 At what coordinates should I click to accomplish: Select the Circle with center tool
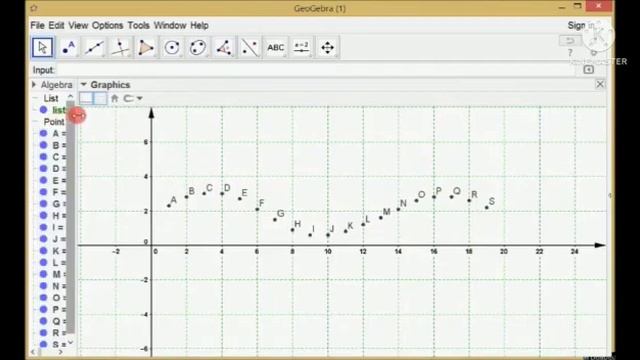point(172,47)
